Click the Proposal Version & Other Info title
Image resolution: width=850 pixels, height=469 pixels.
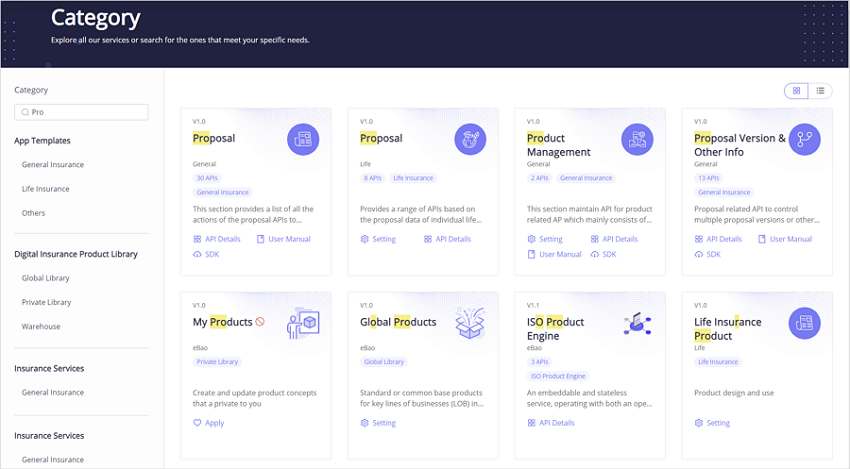click(739, 145)
